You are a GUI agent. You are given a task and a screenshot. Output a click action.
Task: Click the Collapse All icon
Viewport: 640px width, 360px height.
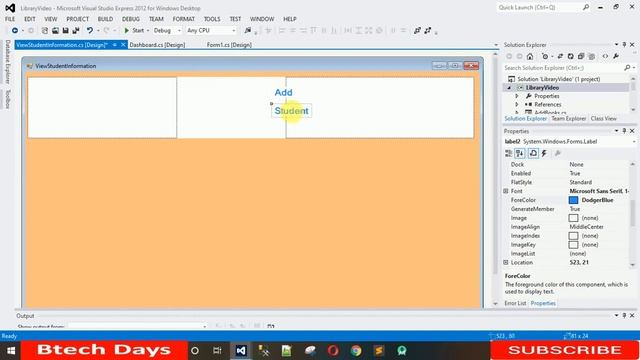click(x=581, y=56)
